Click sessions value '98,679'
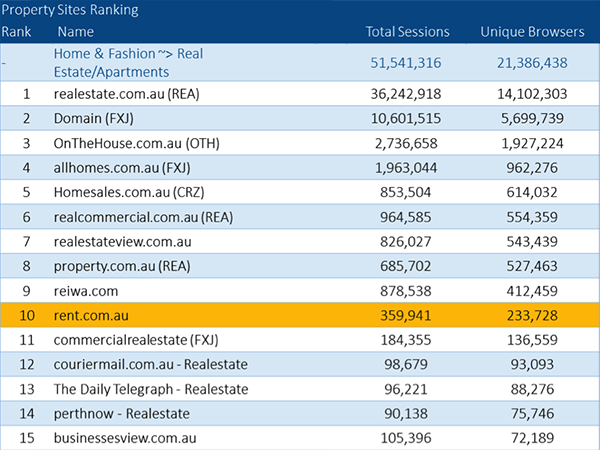This screenshot has width=600, height=450. point(406,365)
